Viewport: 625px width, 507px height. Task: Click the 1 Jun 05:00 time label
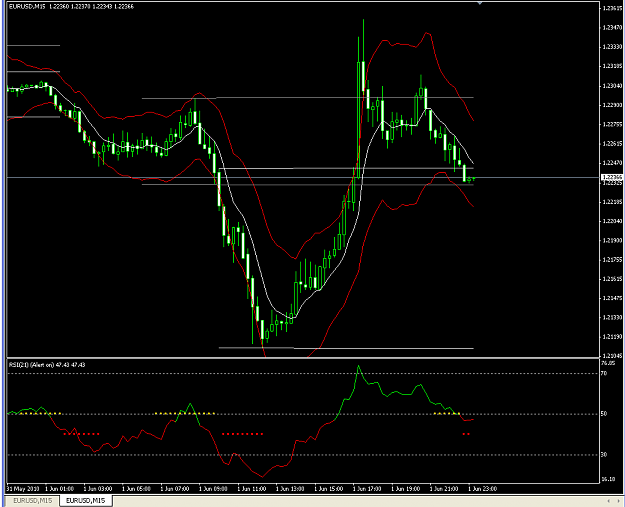137,489
